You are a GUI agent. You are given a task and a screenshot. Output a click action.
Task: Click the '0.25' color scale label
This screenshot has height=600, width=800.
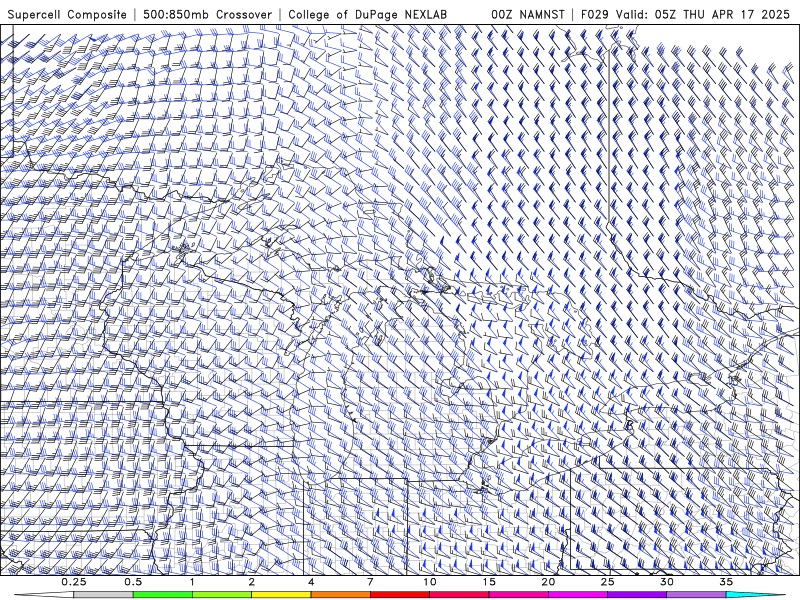73,582
